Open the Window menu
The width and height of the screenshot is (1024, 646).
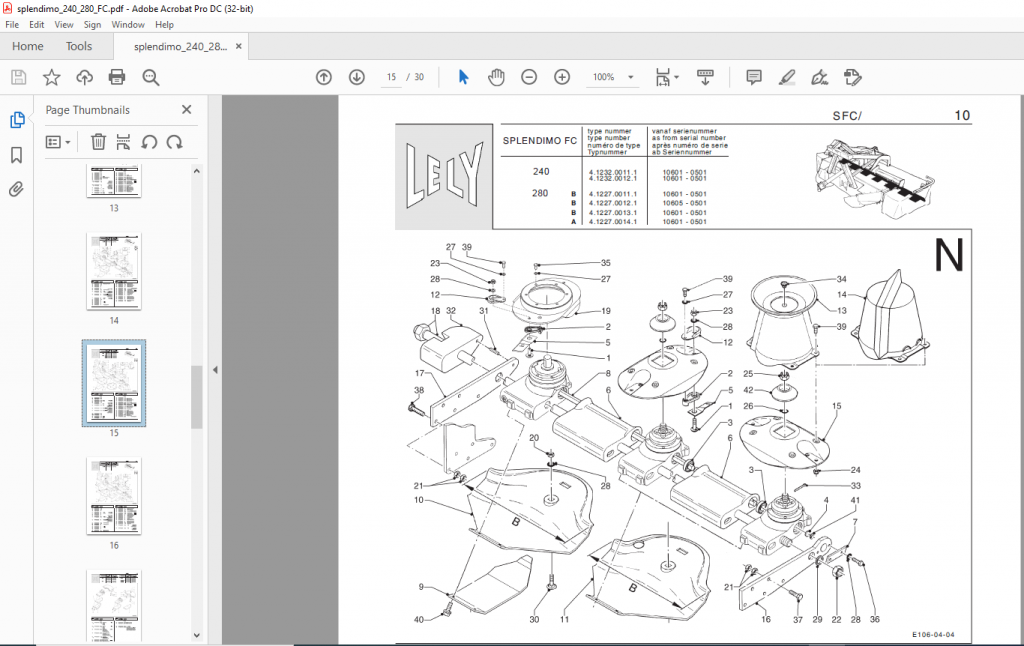(x=128, y=25)
